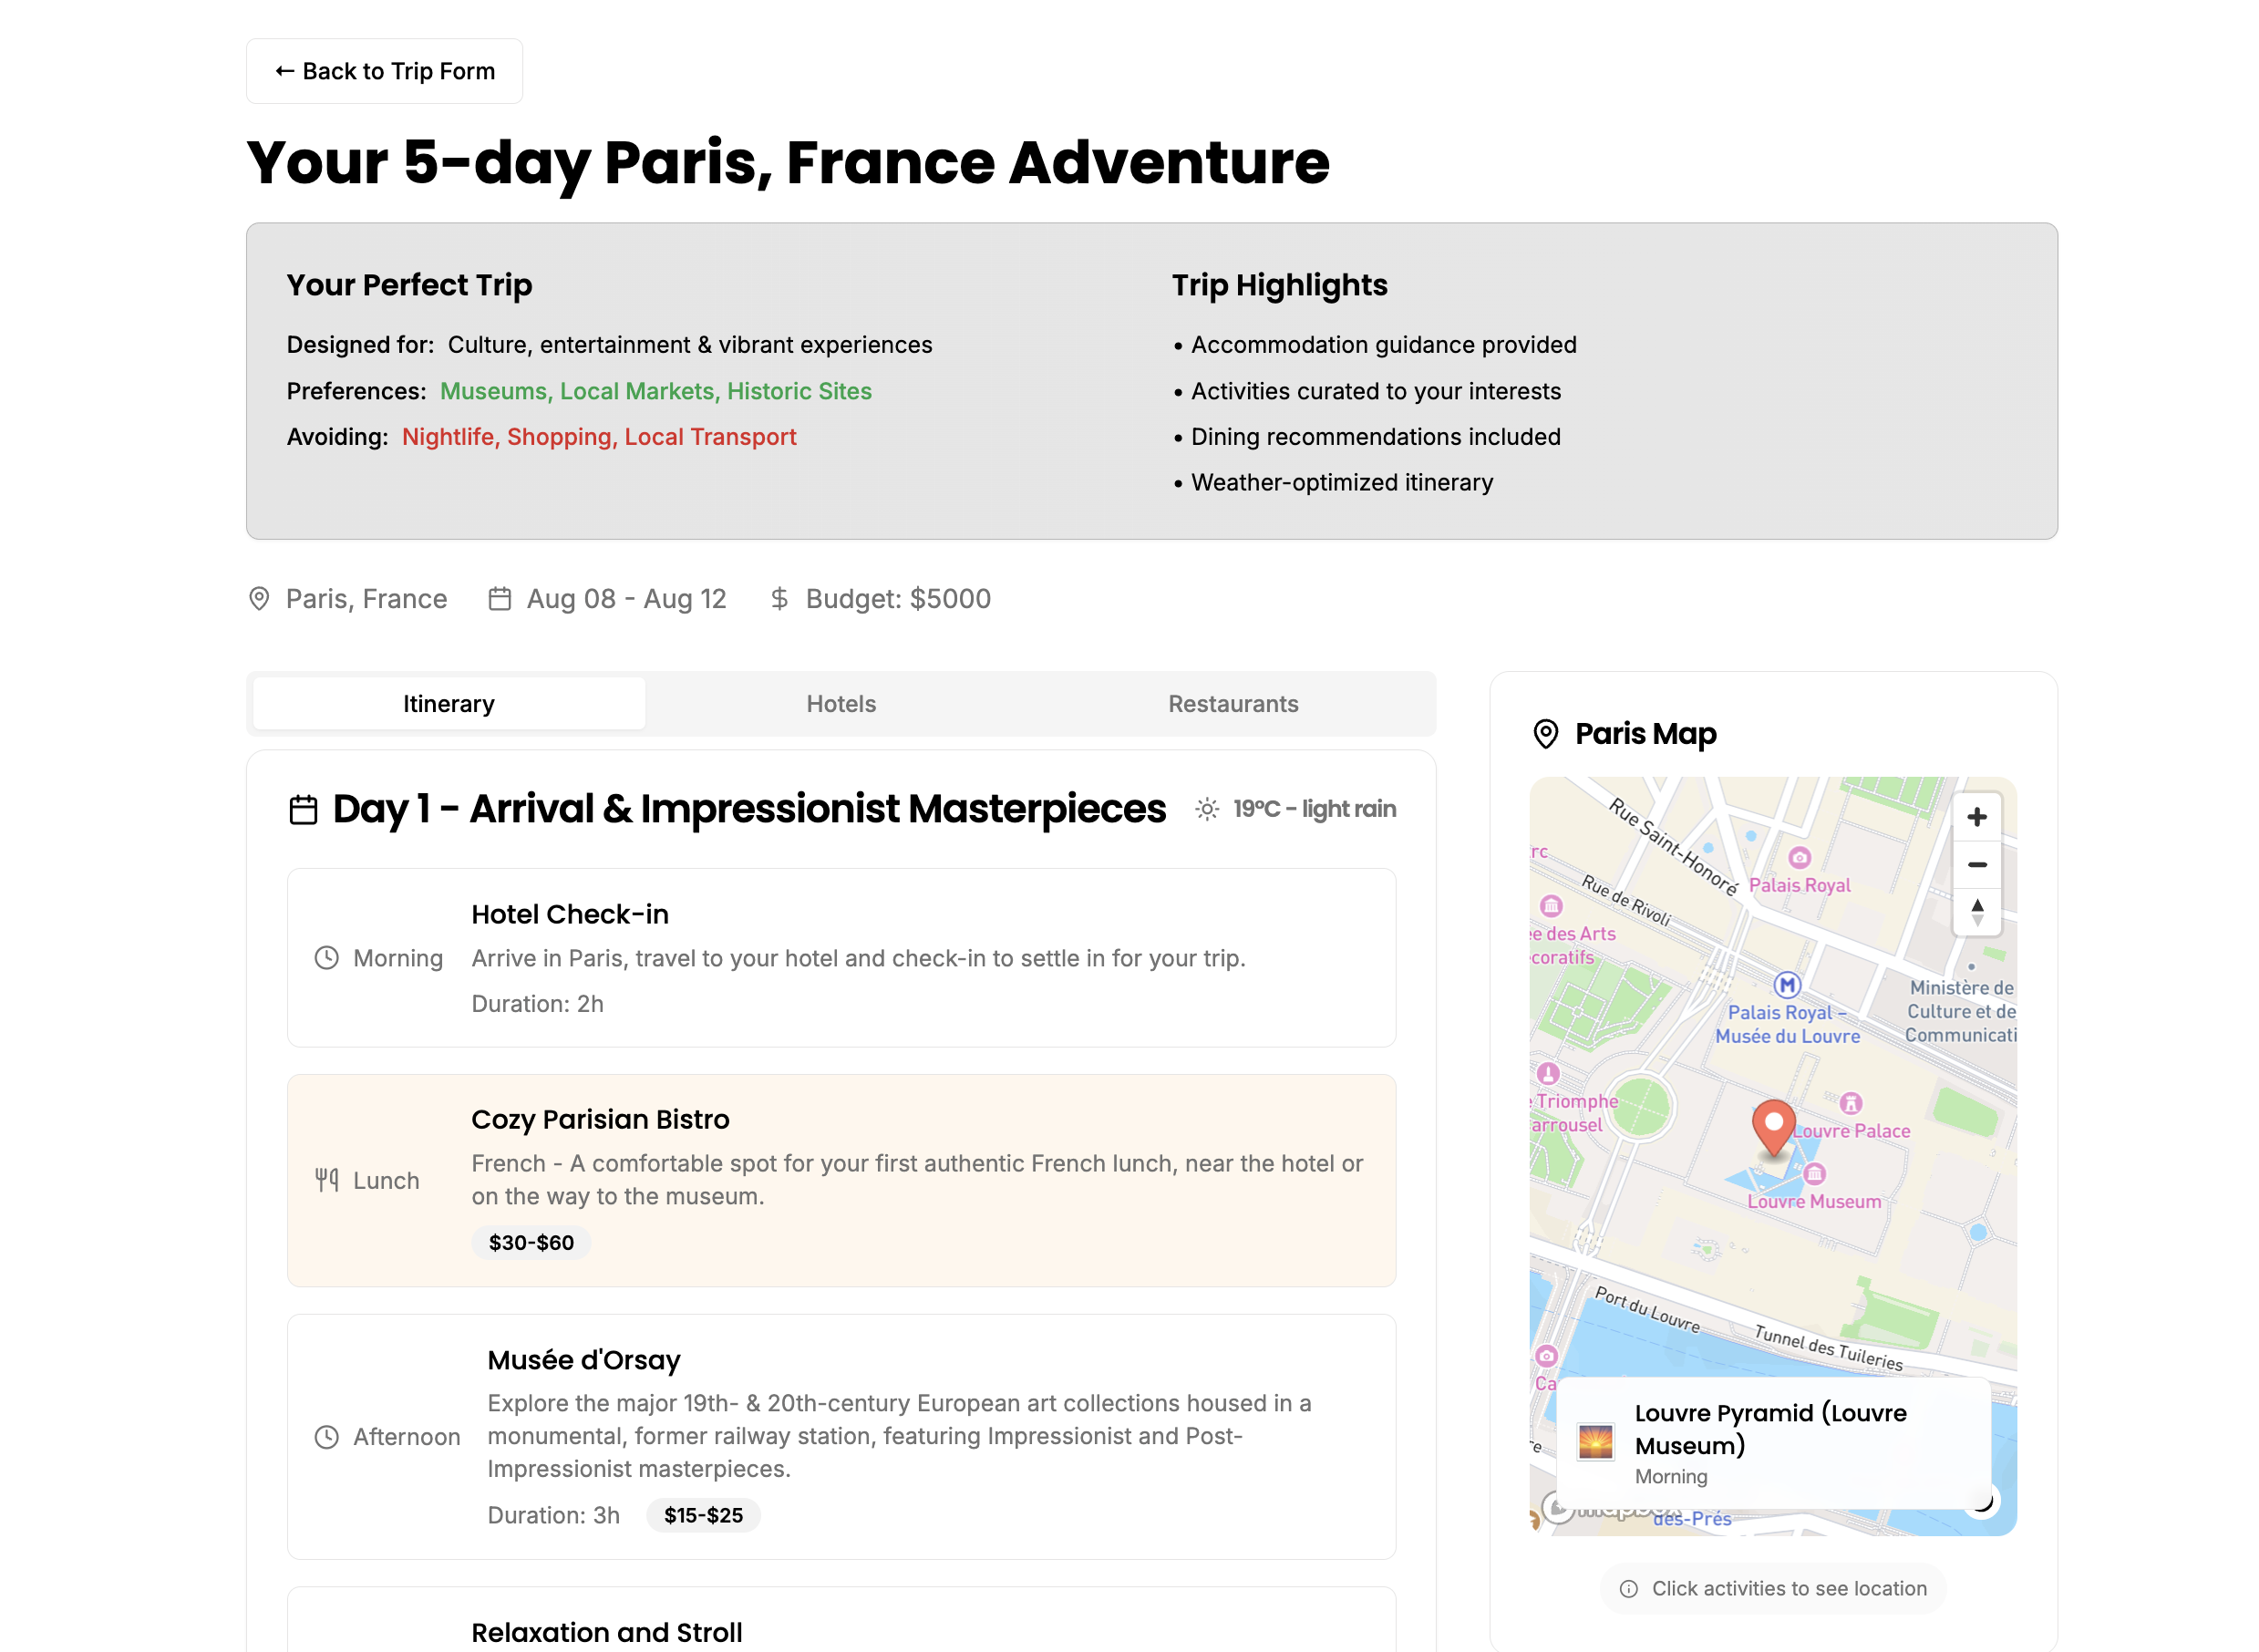The width and height of the screenshot is (2259, 1652).
Task: Switch to the Hotels tab
Action: (x=840, y=704)
